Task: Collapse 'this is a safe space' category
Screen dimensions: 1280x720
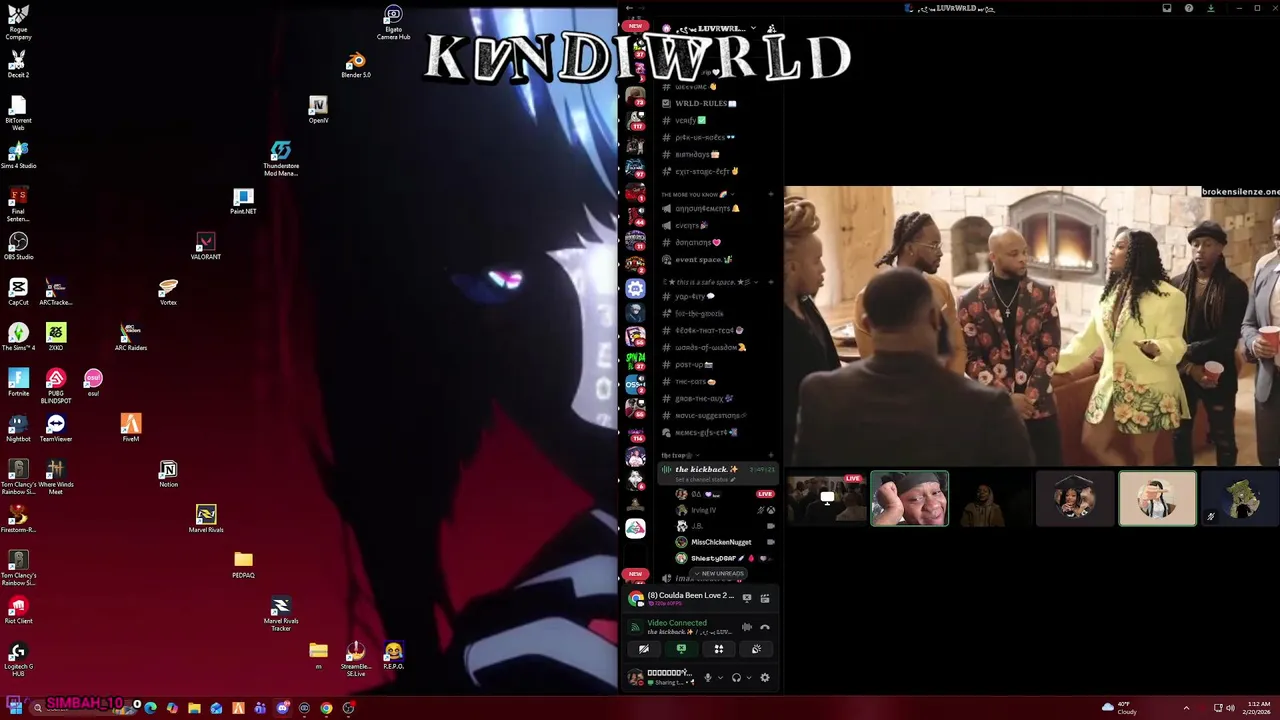Action: (712, 282)
